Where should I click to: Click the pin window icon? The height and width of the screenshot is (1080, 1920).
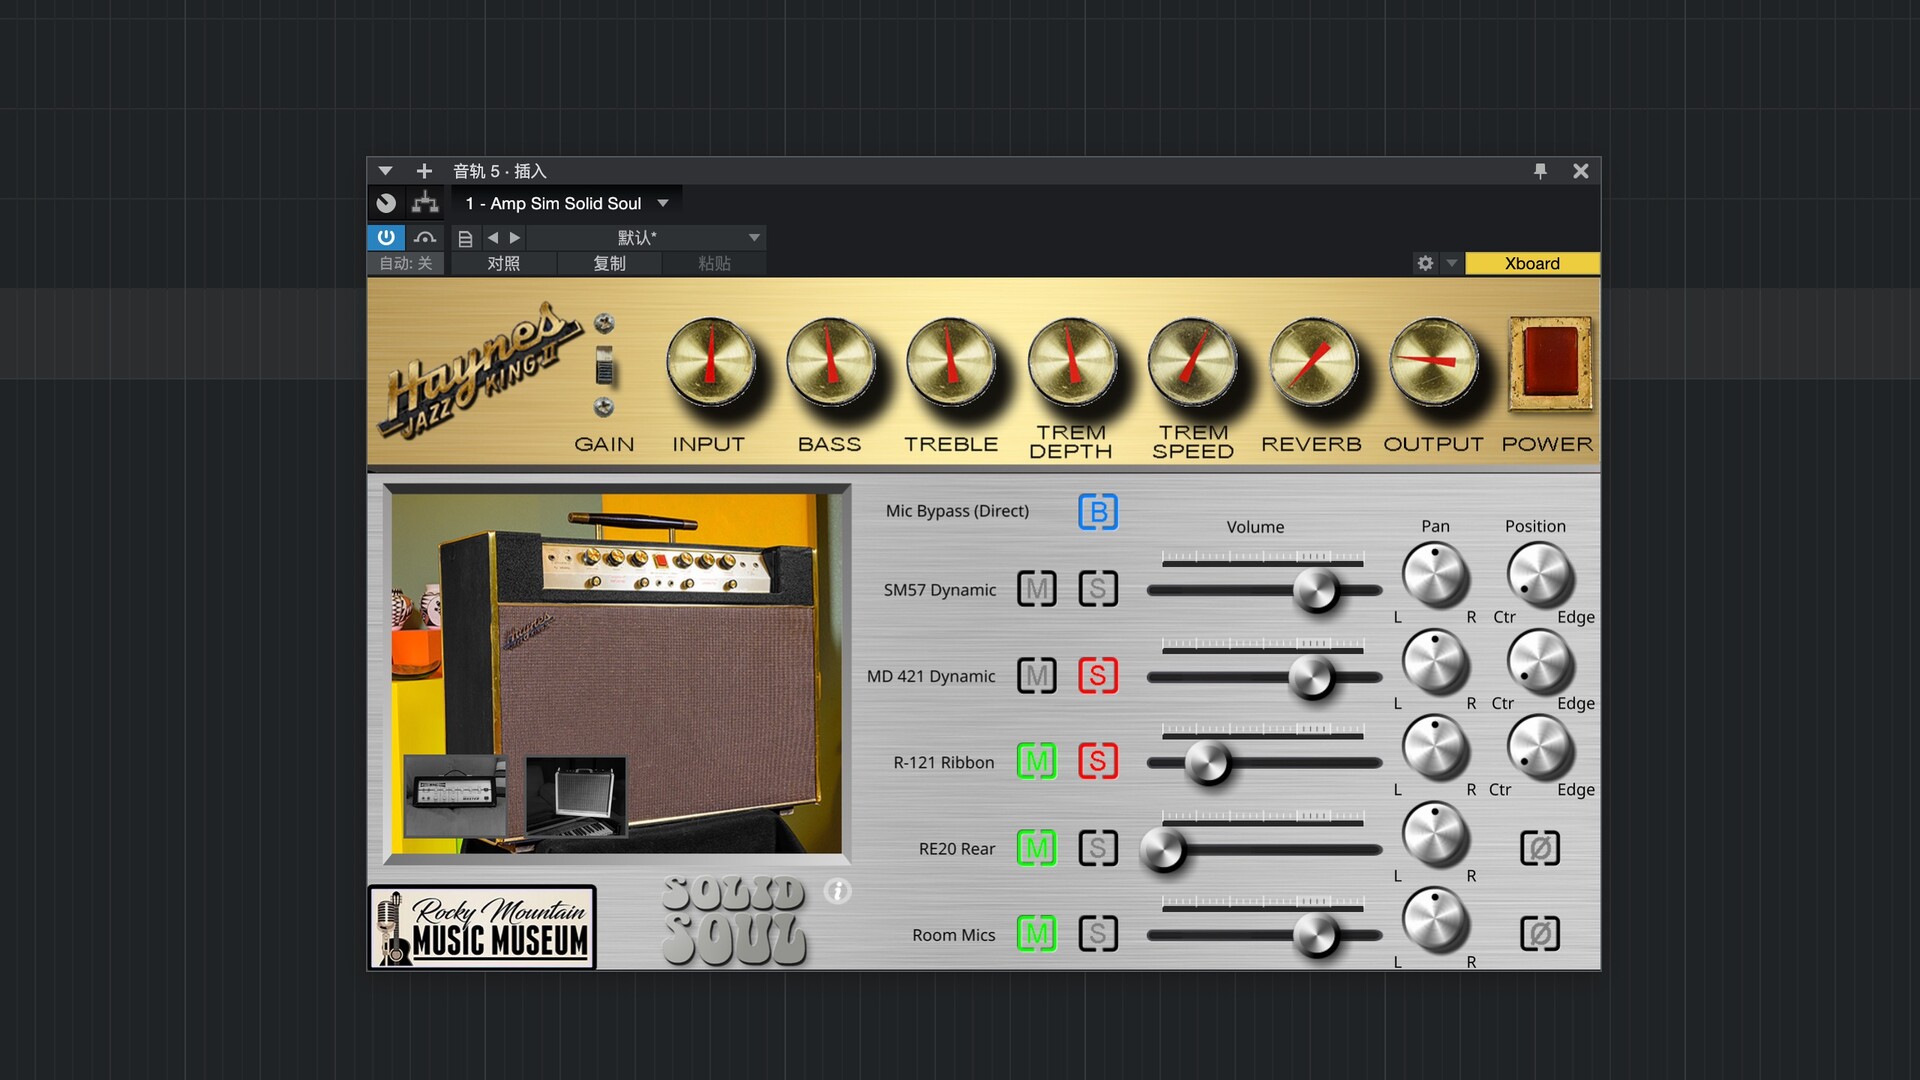pos(1540,171)
